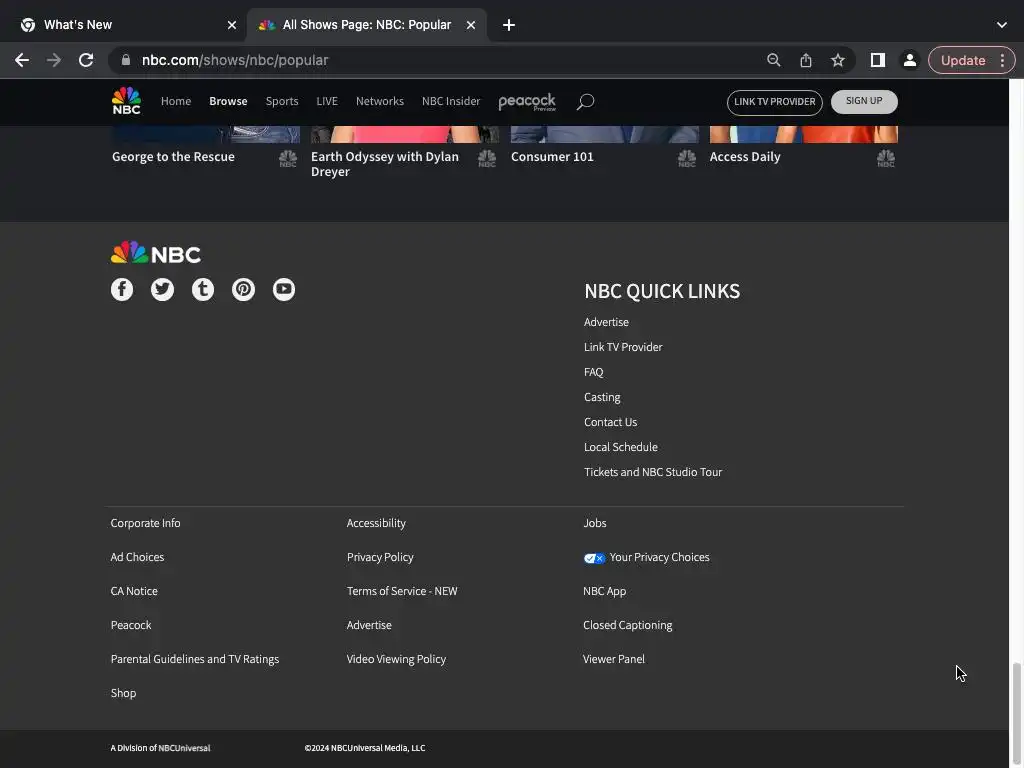Screen dimensions: 1024x768
Task: Open NBC's Pinterest icon
Action: coord(244,289)
